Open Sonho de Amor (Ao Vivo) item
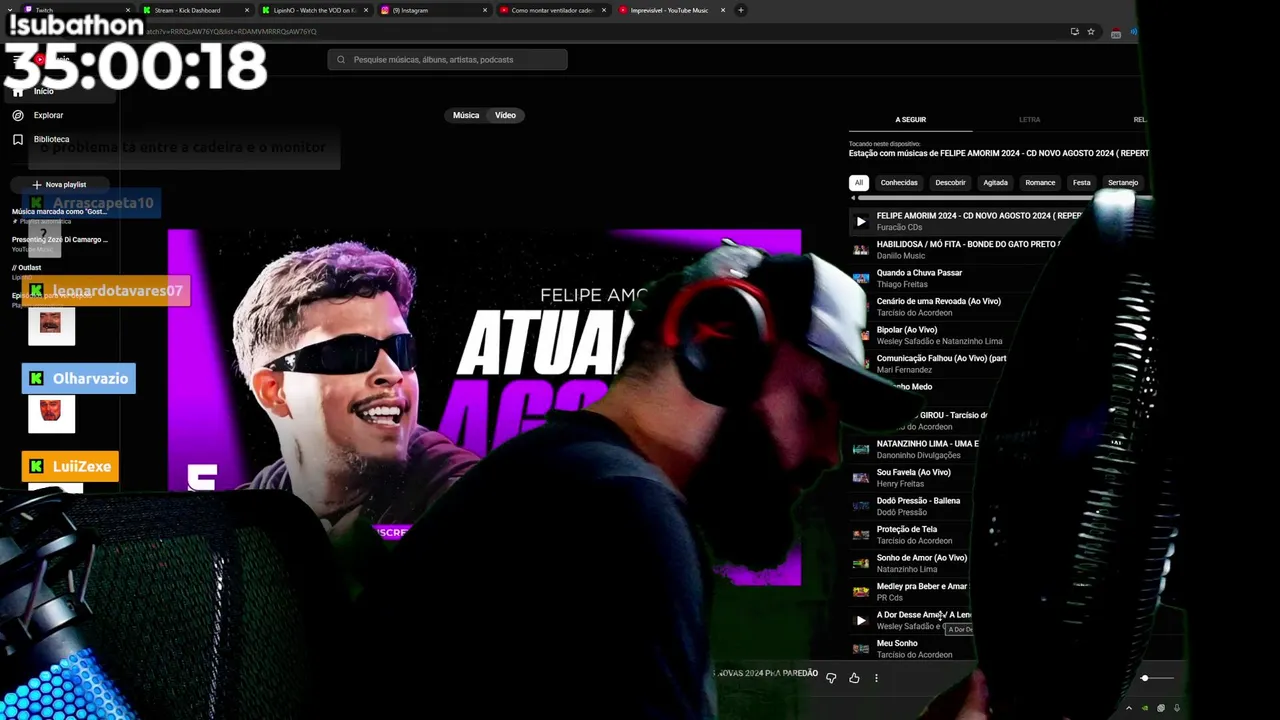Viewport: 1280px width, 720px height. coord(922,558)
